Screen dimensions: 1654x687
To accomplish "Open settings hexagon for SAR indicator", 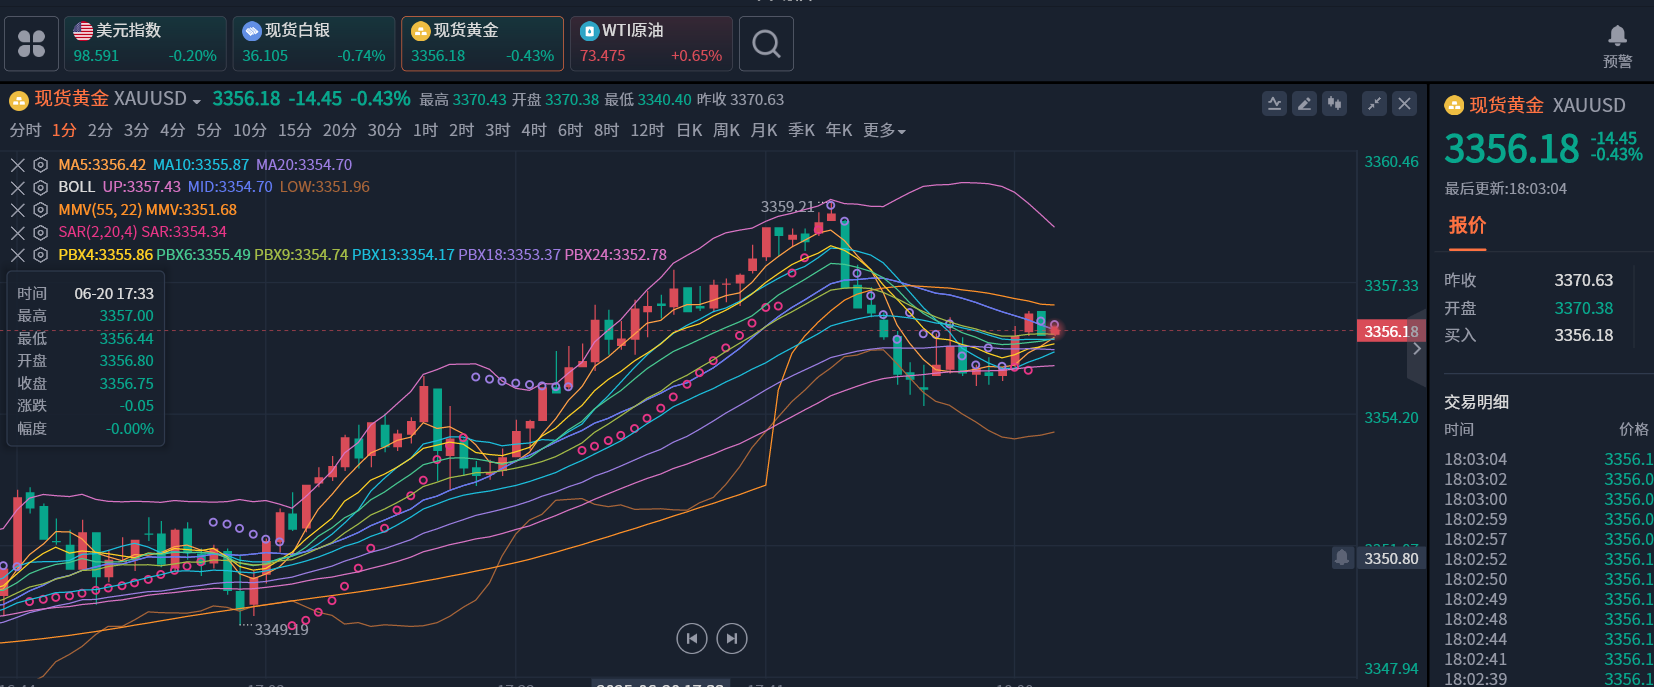I will (x=40, y=232).
